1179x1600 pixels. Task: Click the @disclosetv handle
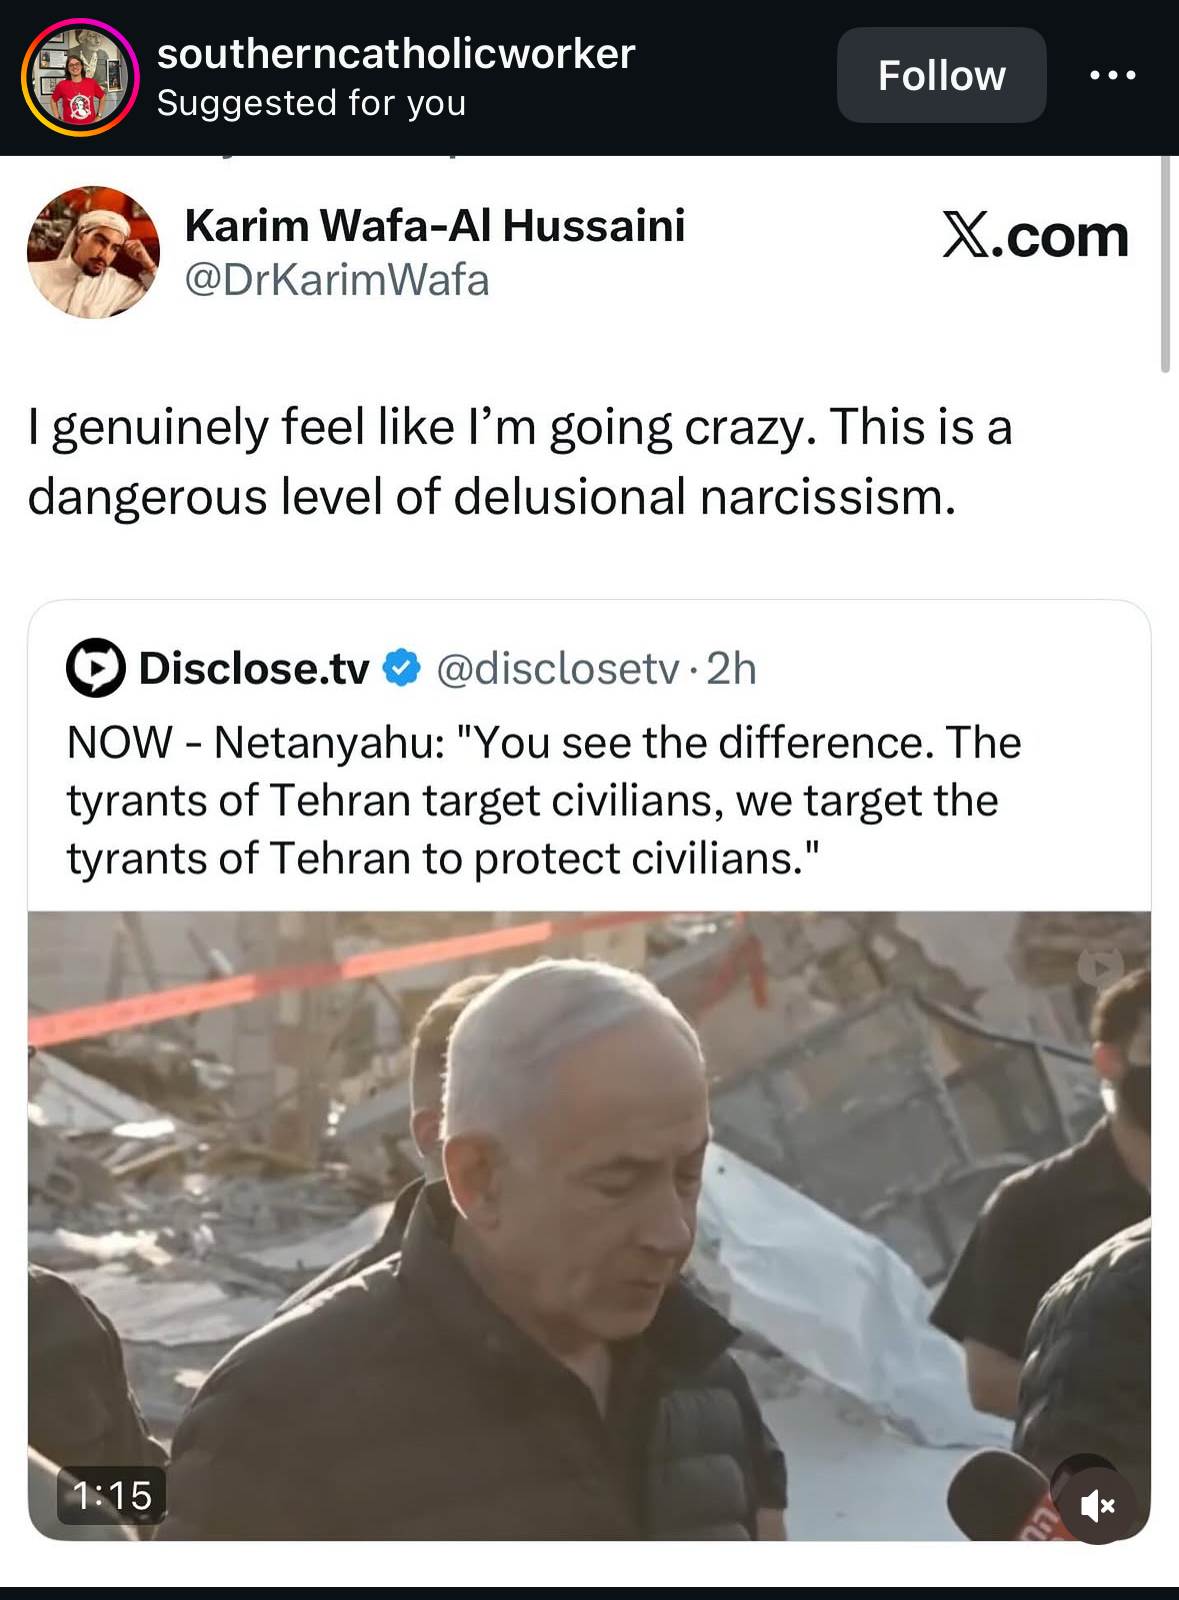click(558, 669)
